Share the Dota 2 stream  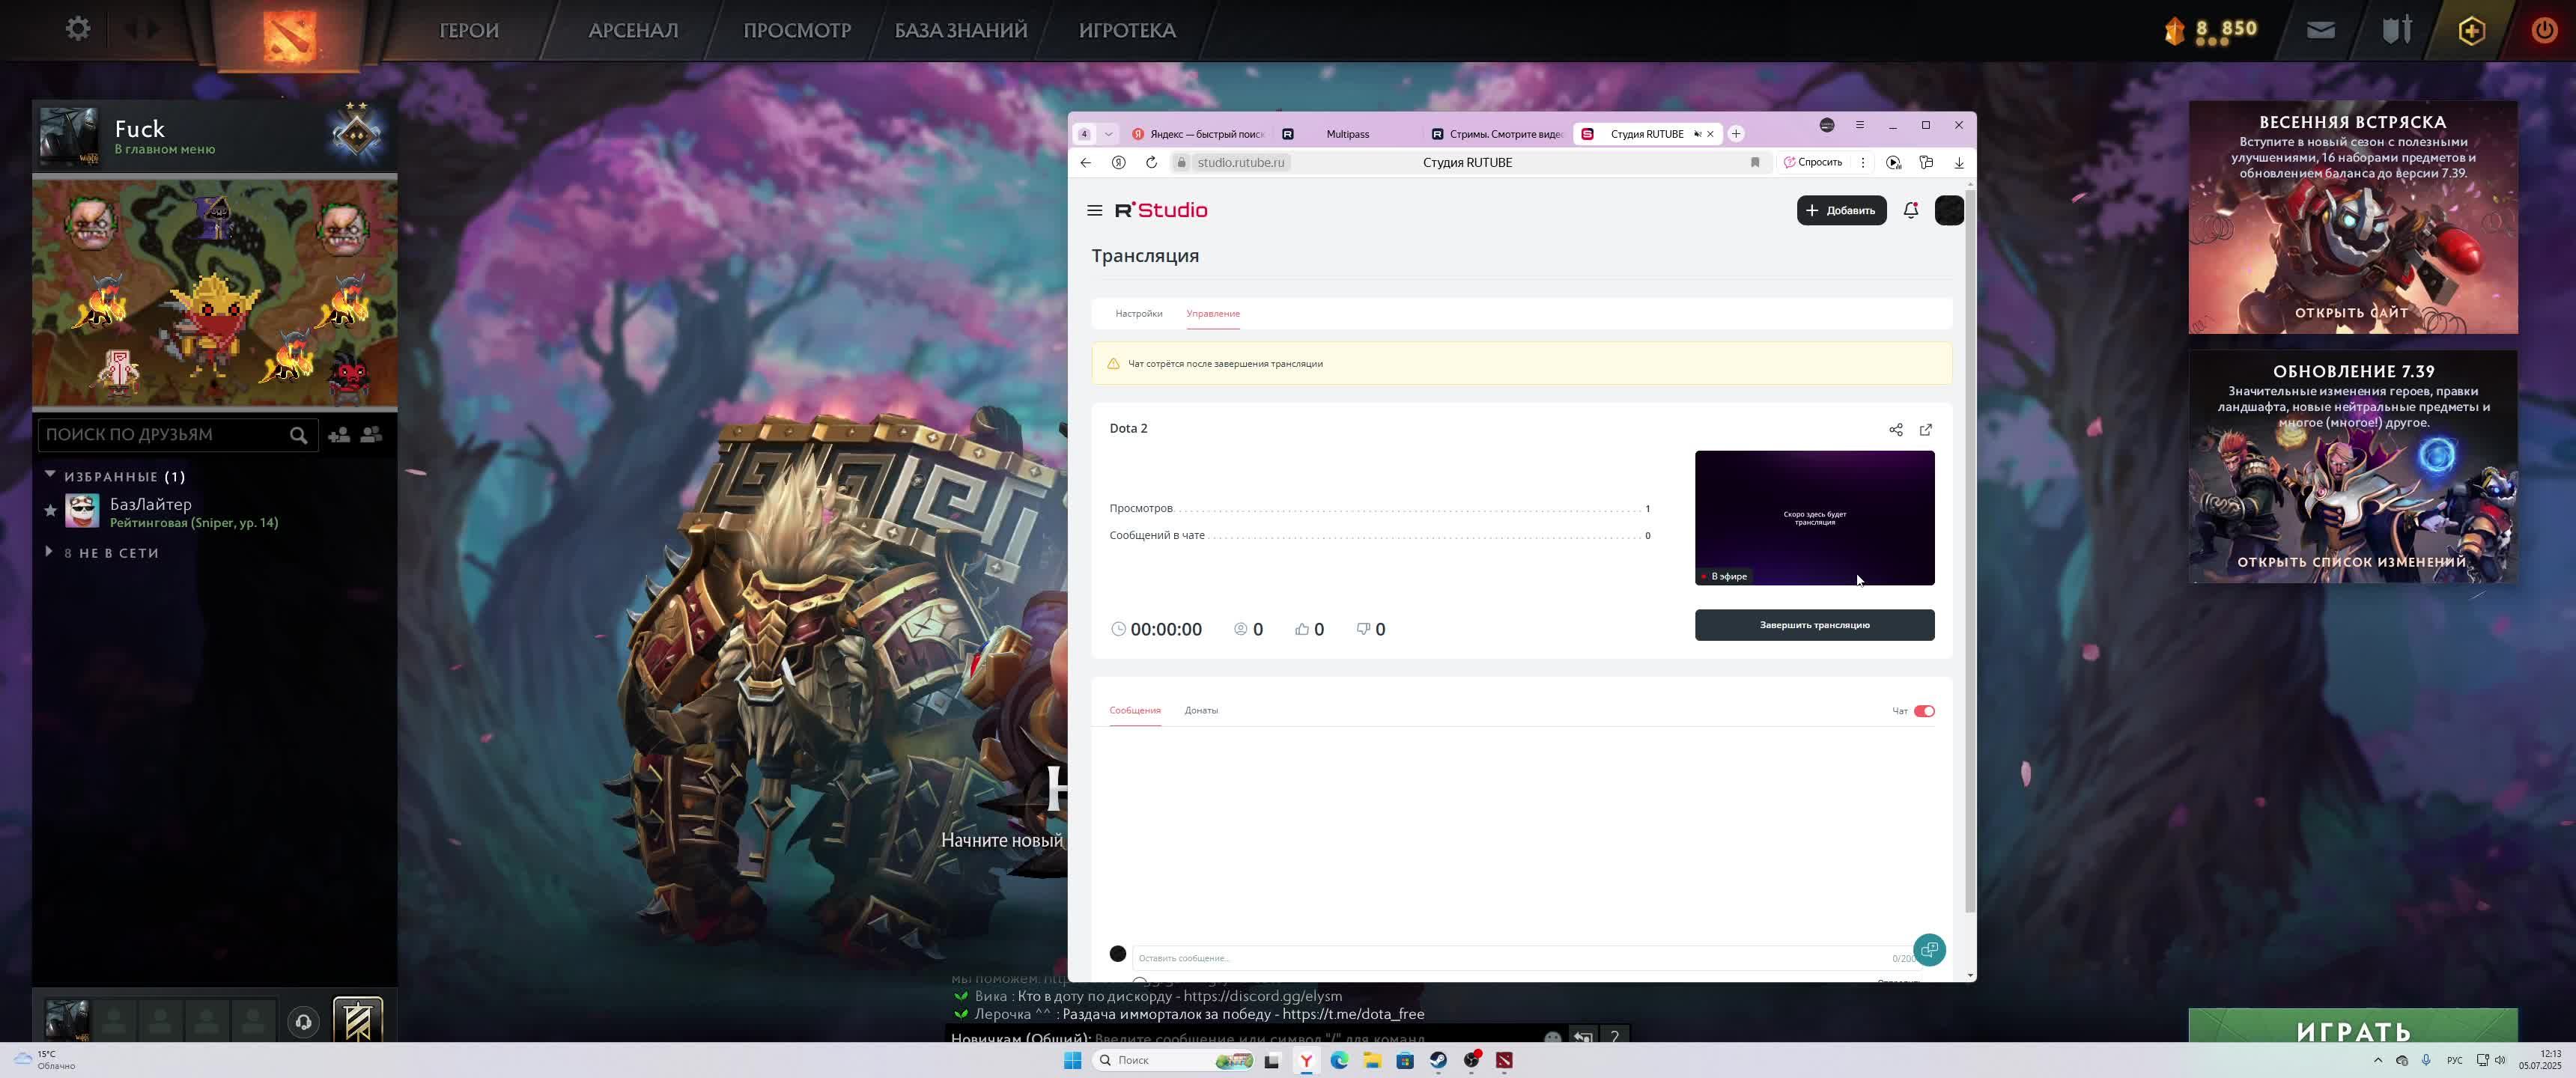tap(1895, 429)
